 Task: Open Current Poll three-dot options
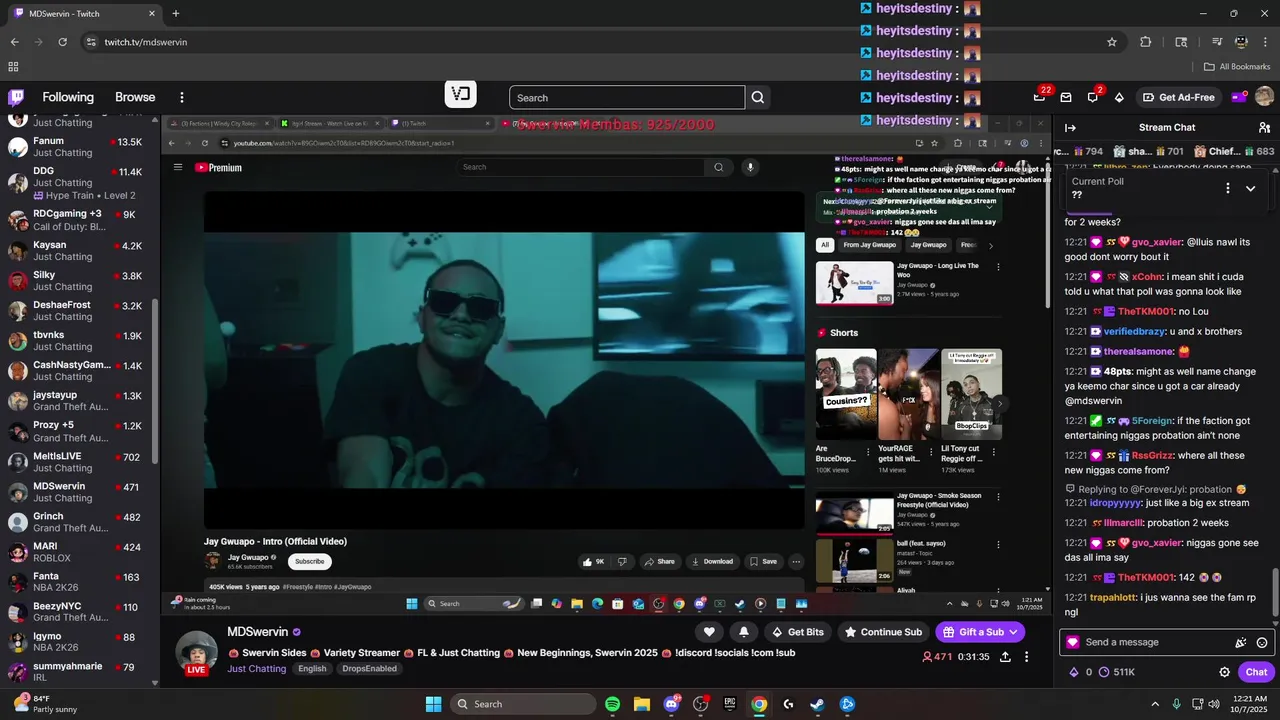(x=1228, y=188)
